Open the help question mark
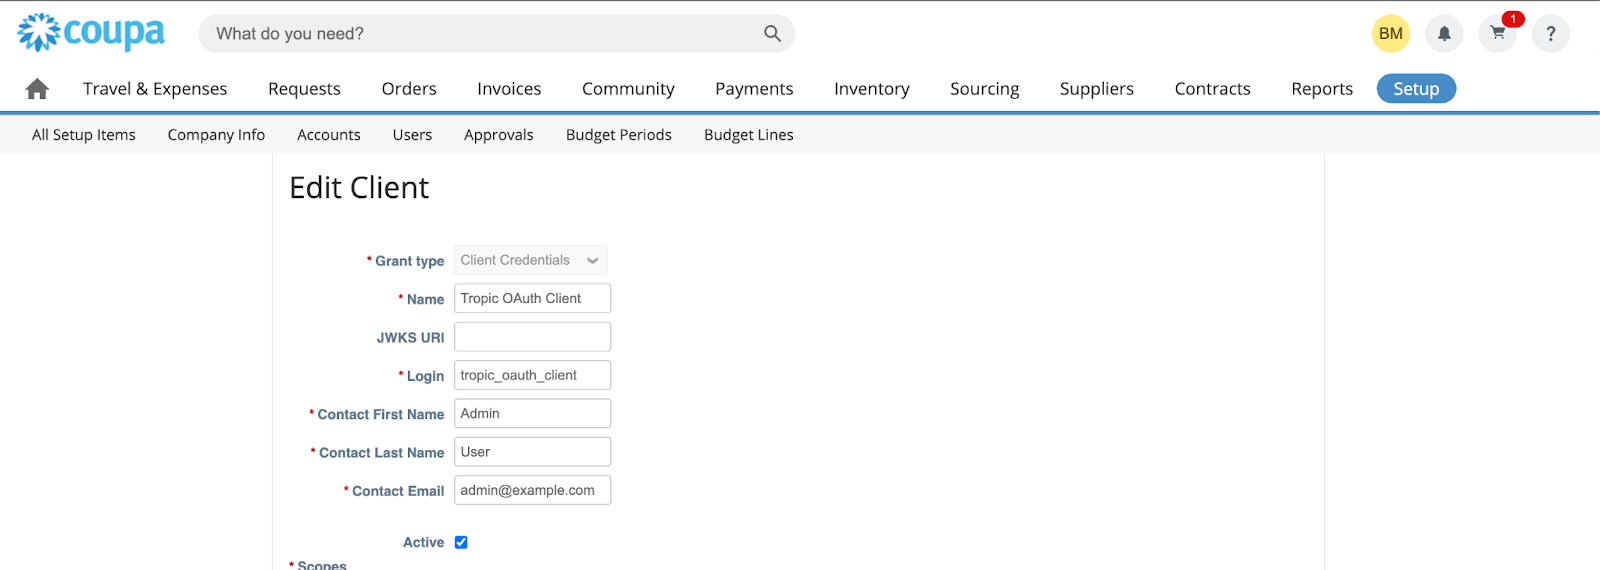Image resolution: width=1600 pixels, height=570 pixels. pyautogui.click(x=1550, y=34)
